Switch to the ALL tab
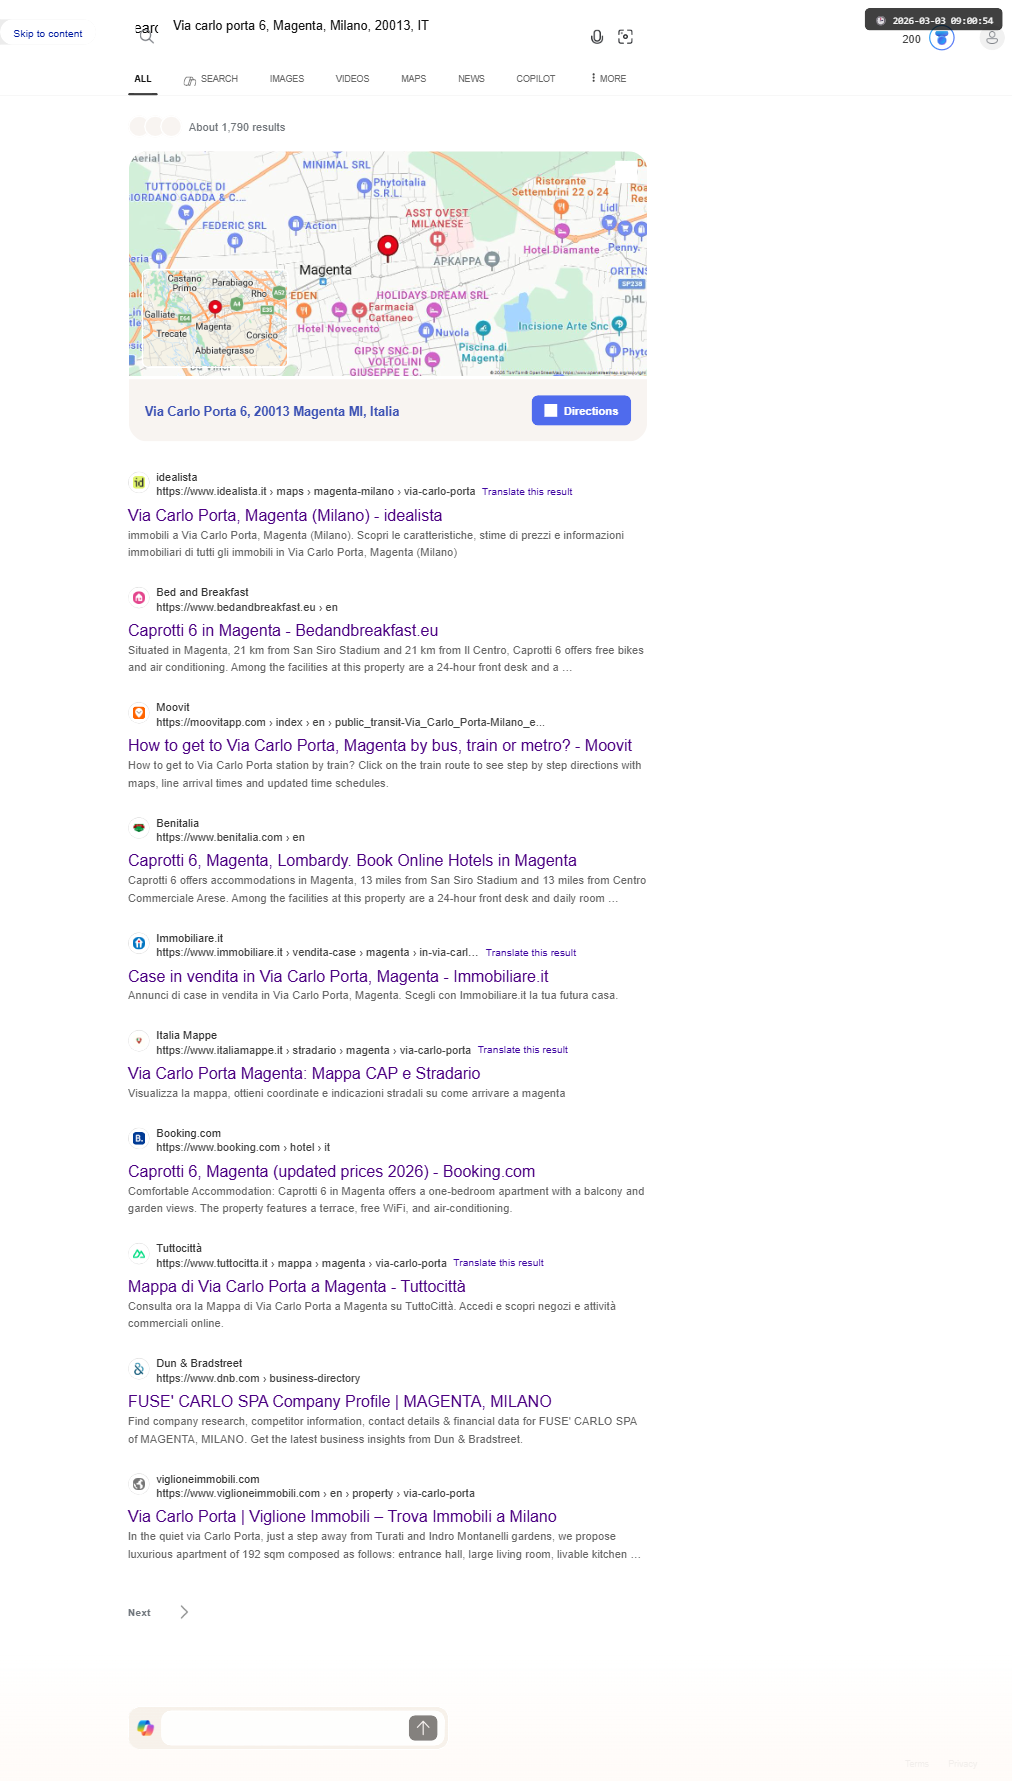 pyautogui.click(x=143, y=79)
